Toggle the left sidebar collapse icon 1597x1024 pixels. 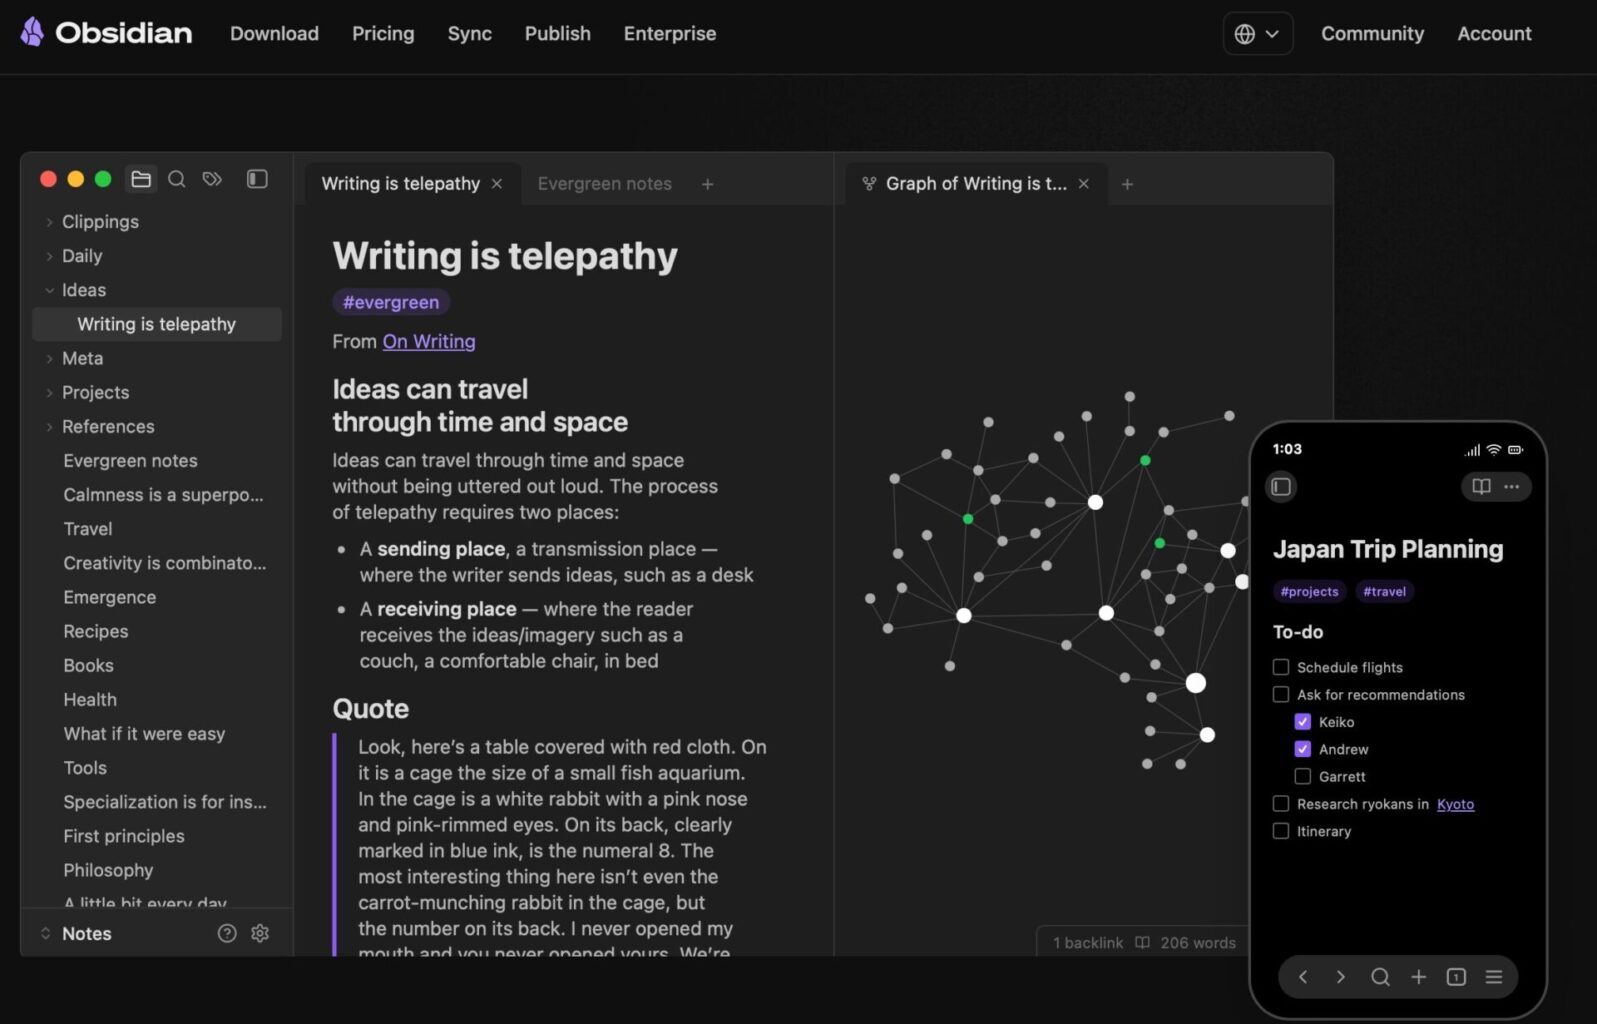click(257, 179)
